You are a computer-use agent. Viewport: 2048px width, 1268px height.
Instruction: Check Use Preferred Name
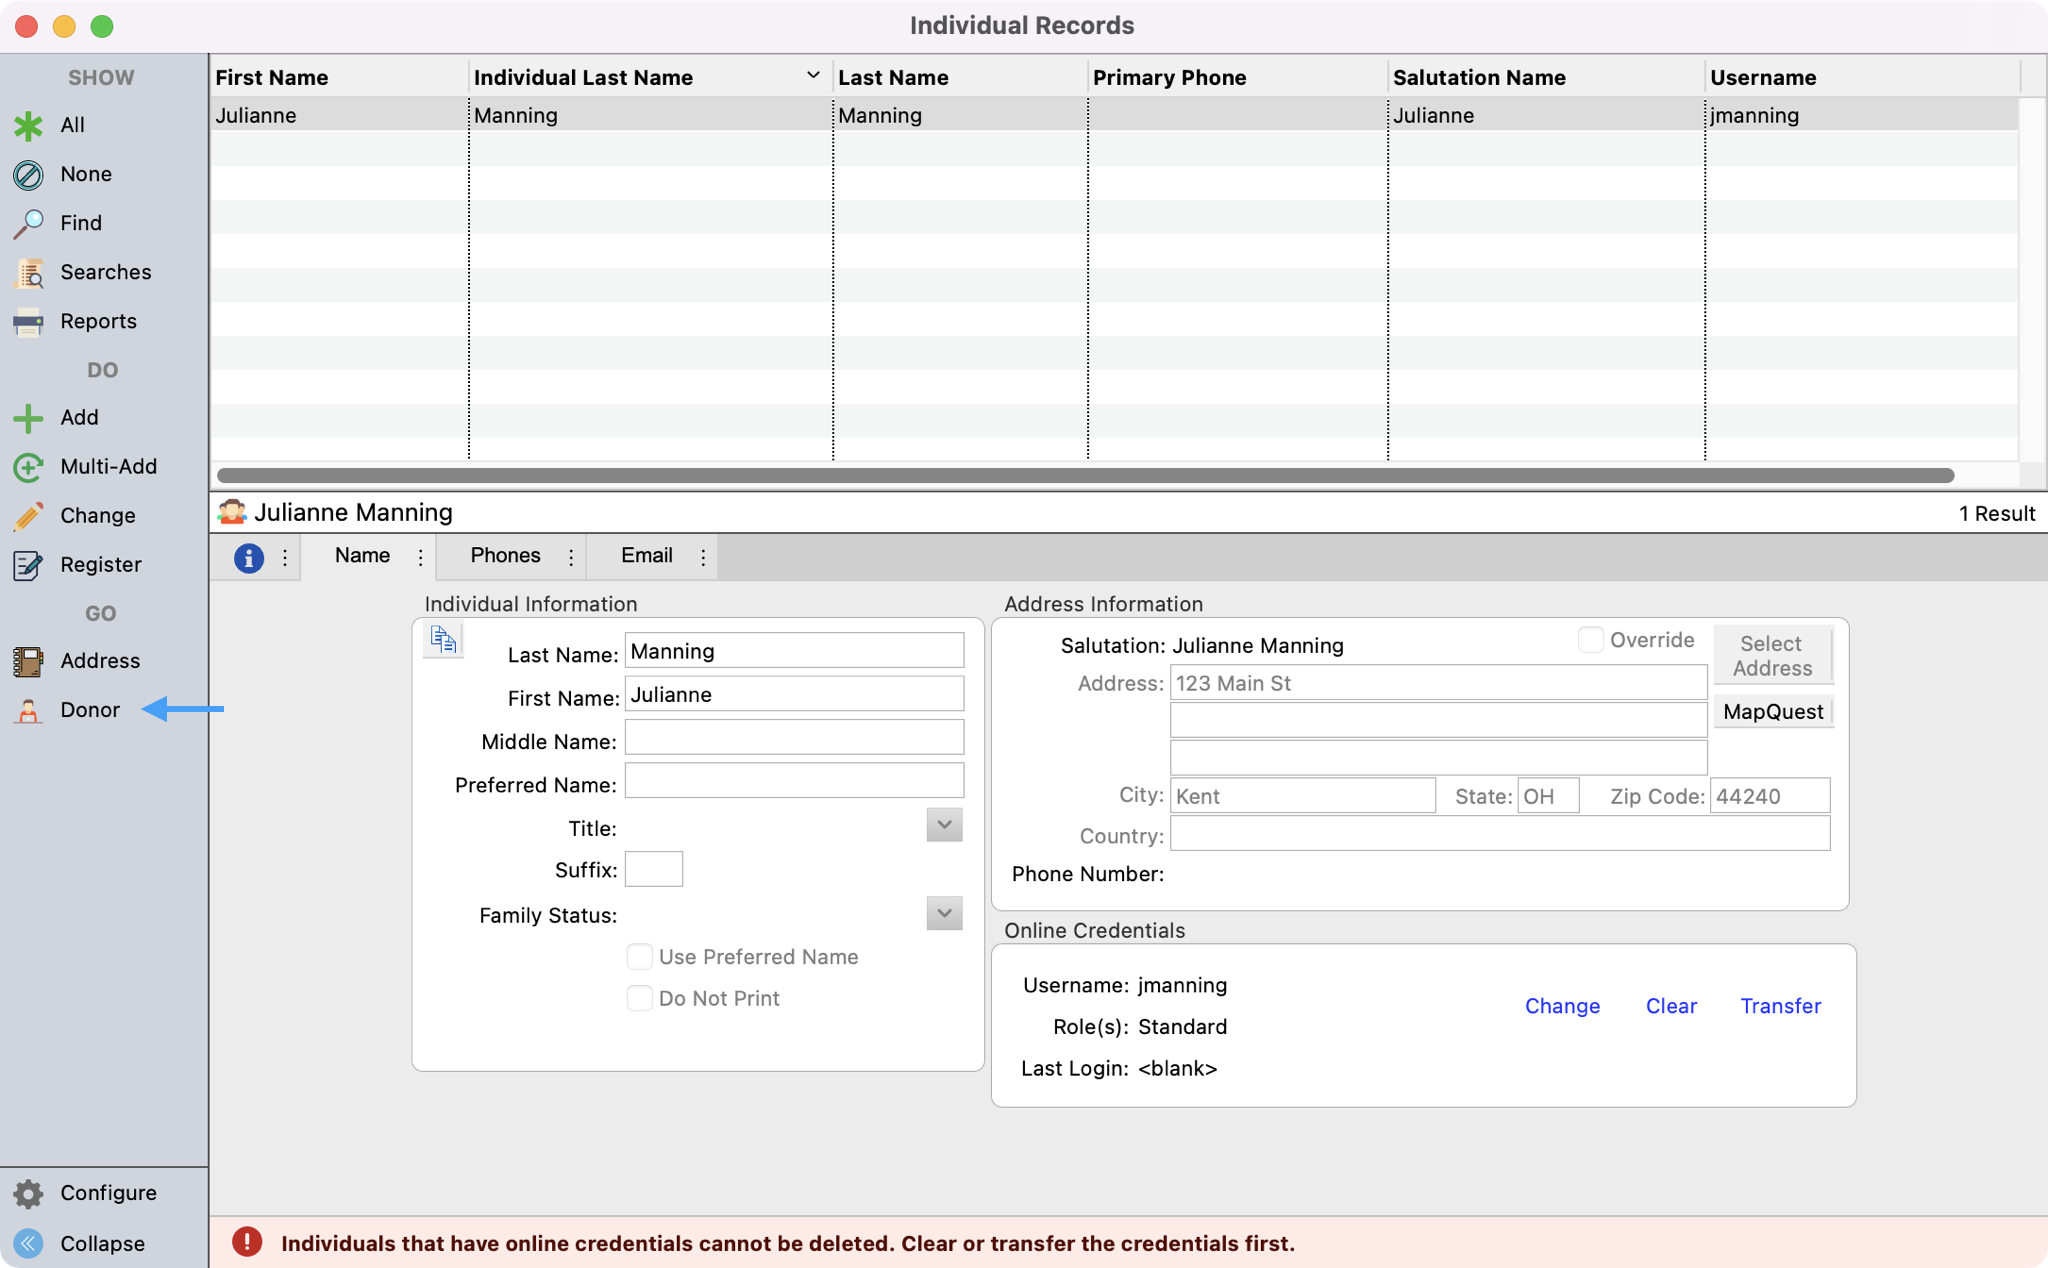(640, 957)
